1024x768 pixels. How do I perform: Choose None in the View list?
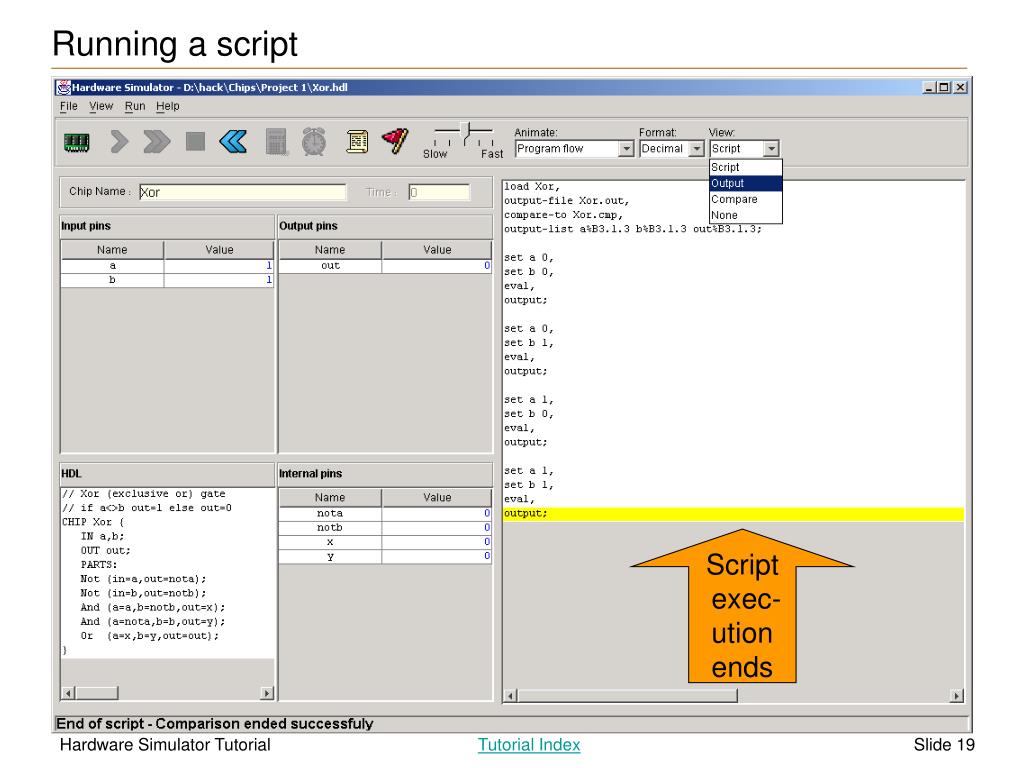point(746,216)
